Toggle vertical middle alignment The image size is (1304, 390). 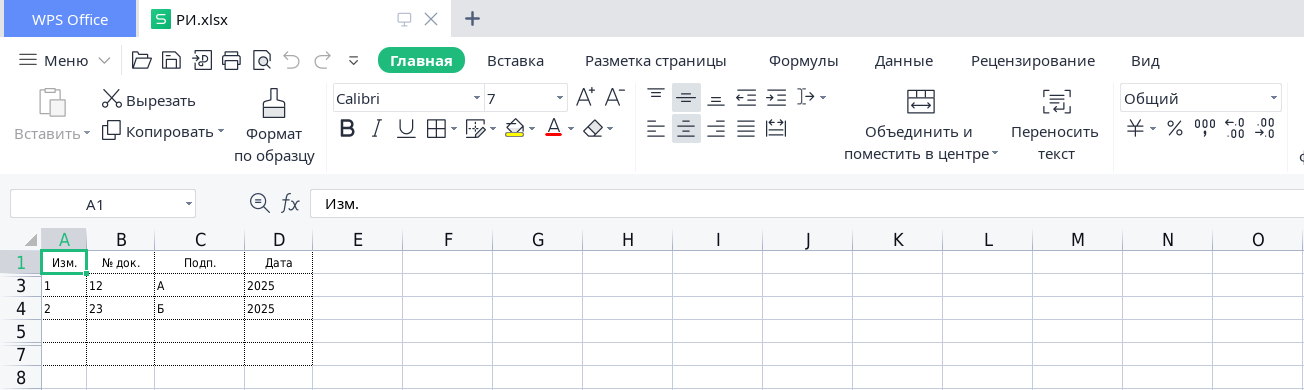point(686,98)
